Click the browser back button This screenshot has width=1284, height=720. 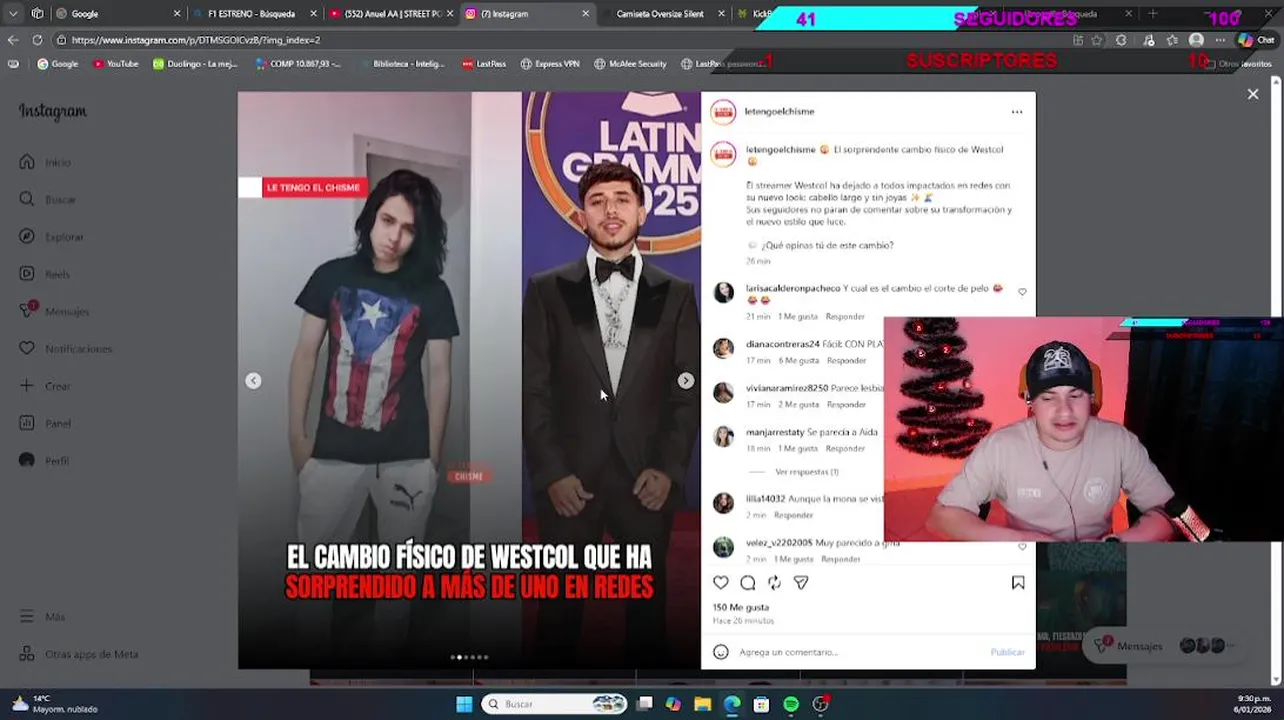pyautogui.click(x=13, y=40)
